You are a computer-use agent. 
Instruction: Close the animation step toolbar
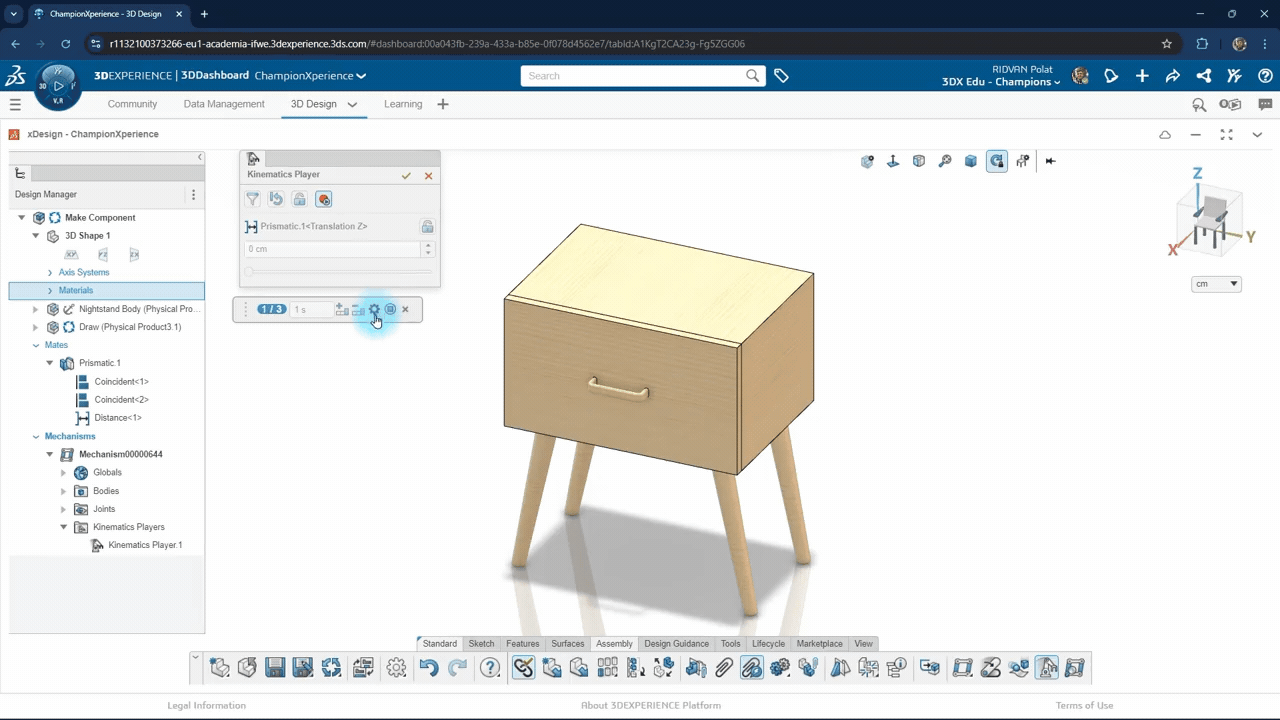405,310
